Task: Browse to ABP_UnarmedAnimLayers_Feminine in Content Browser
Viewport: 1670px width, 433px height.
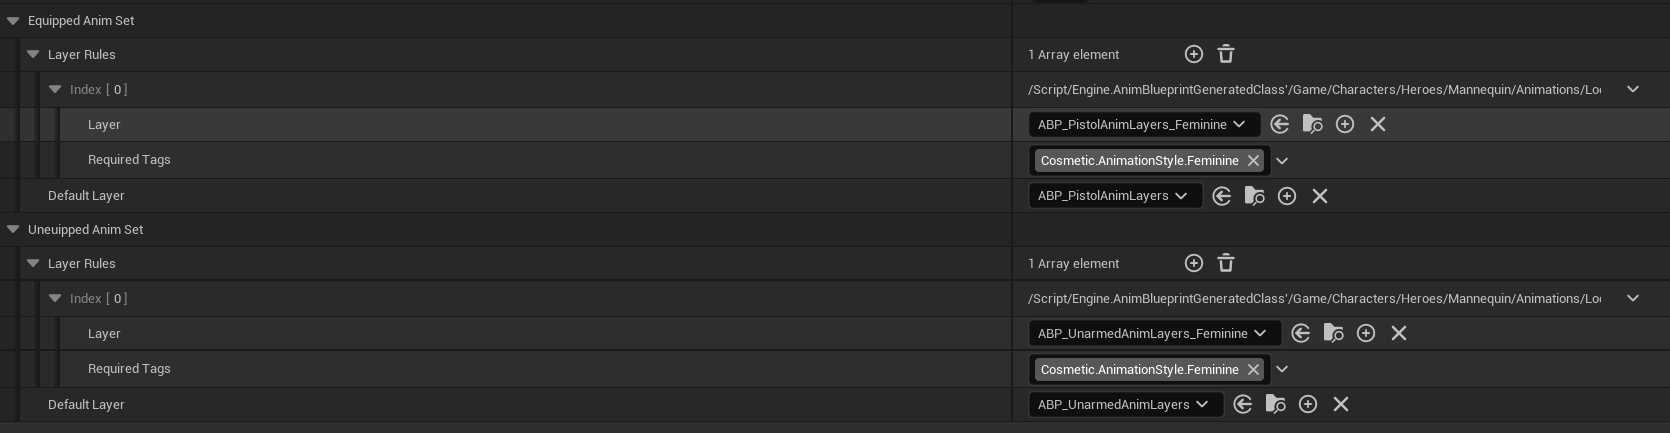Action: pyautogui.click(x=1333, y=333)
